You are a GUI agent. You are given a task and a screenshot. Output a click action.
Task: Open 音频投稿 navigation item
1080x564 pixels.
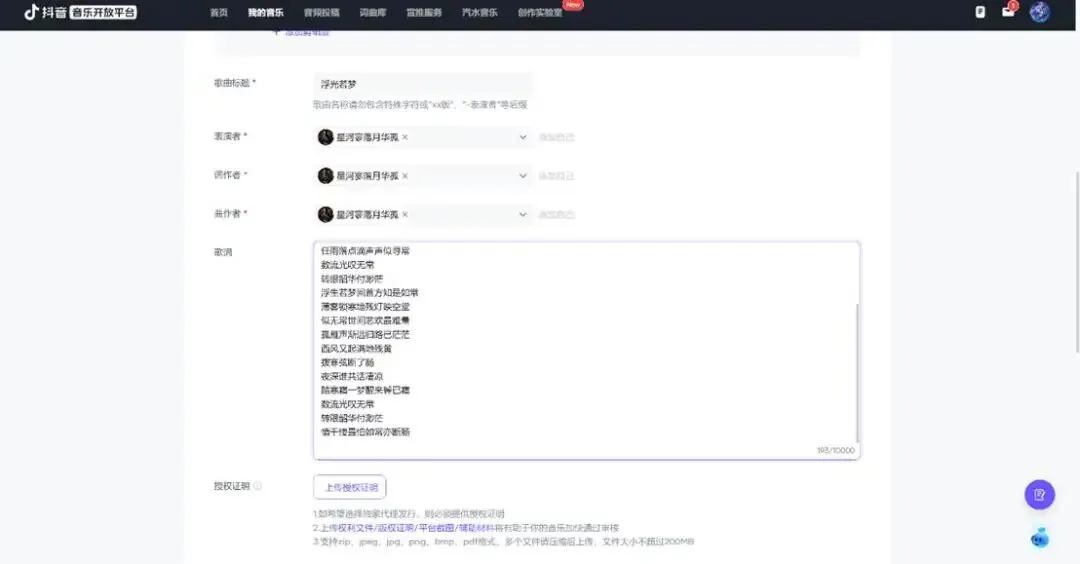pyautogui.click(x=322, y=12)
